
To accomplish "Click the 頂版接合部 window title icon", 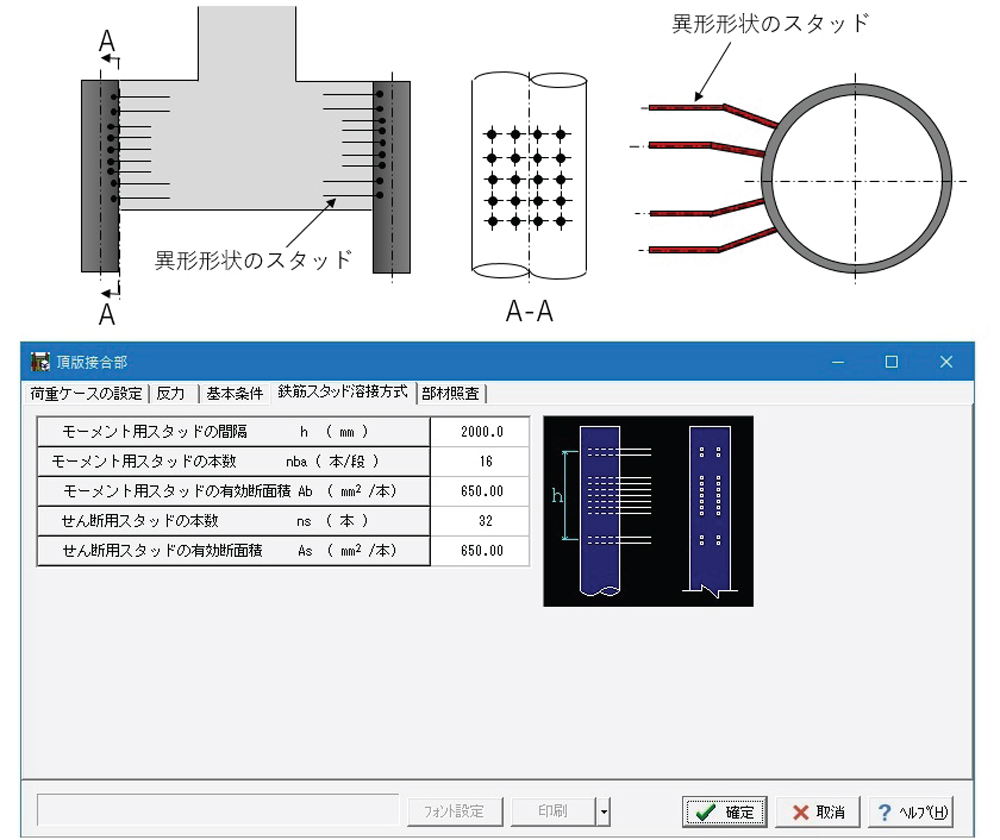I will point(40,362).
